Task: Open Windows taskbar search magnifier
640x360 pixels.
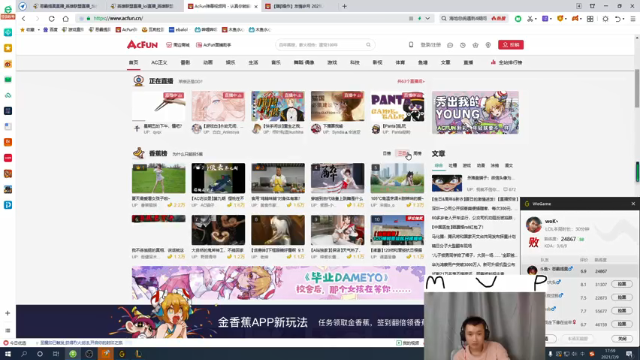Action: coord(24,354)
